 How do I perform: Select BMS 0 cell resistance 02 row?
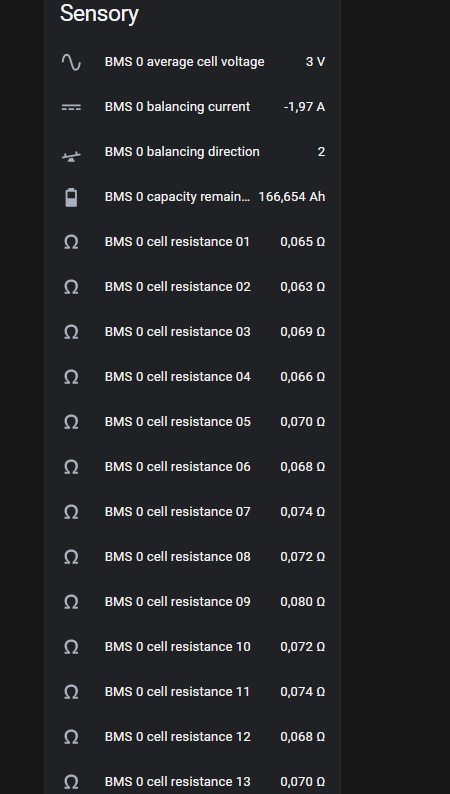[x=192, y=287]
